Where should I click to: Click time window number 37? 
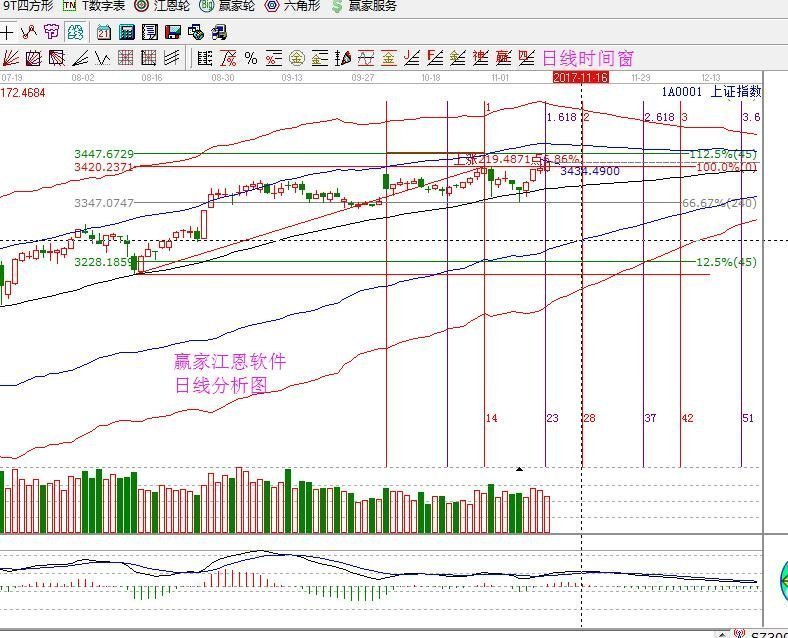(650, 418)
